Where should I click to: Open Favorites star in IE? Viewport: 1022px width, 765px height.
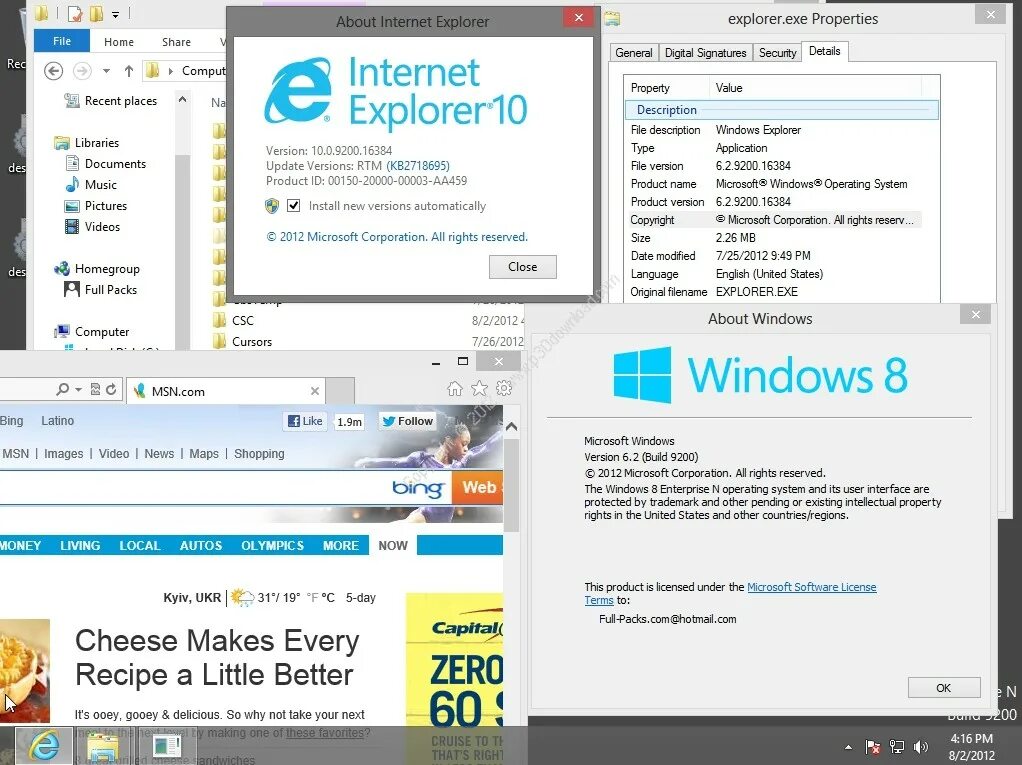(x=480, y=388)
